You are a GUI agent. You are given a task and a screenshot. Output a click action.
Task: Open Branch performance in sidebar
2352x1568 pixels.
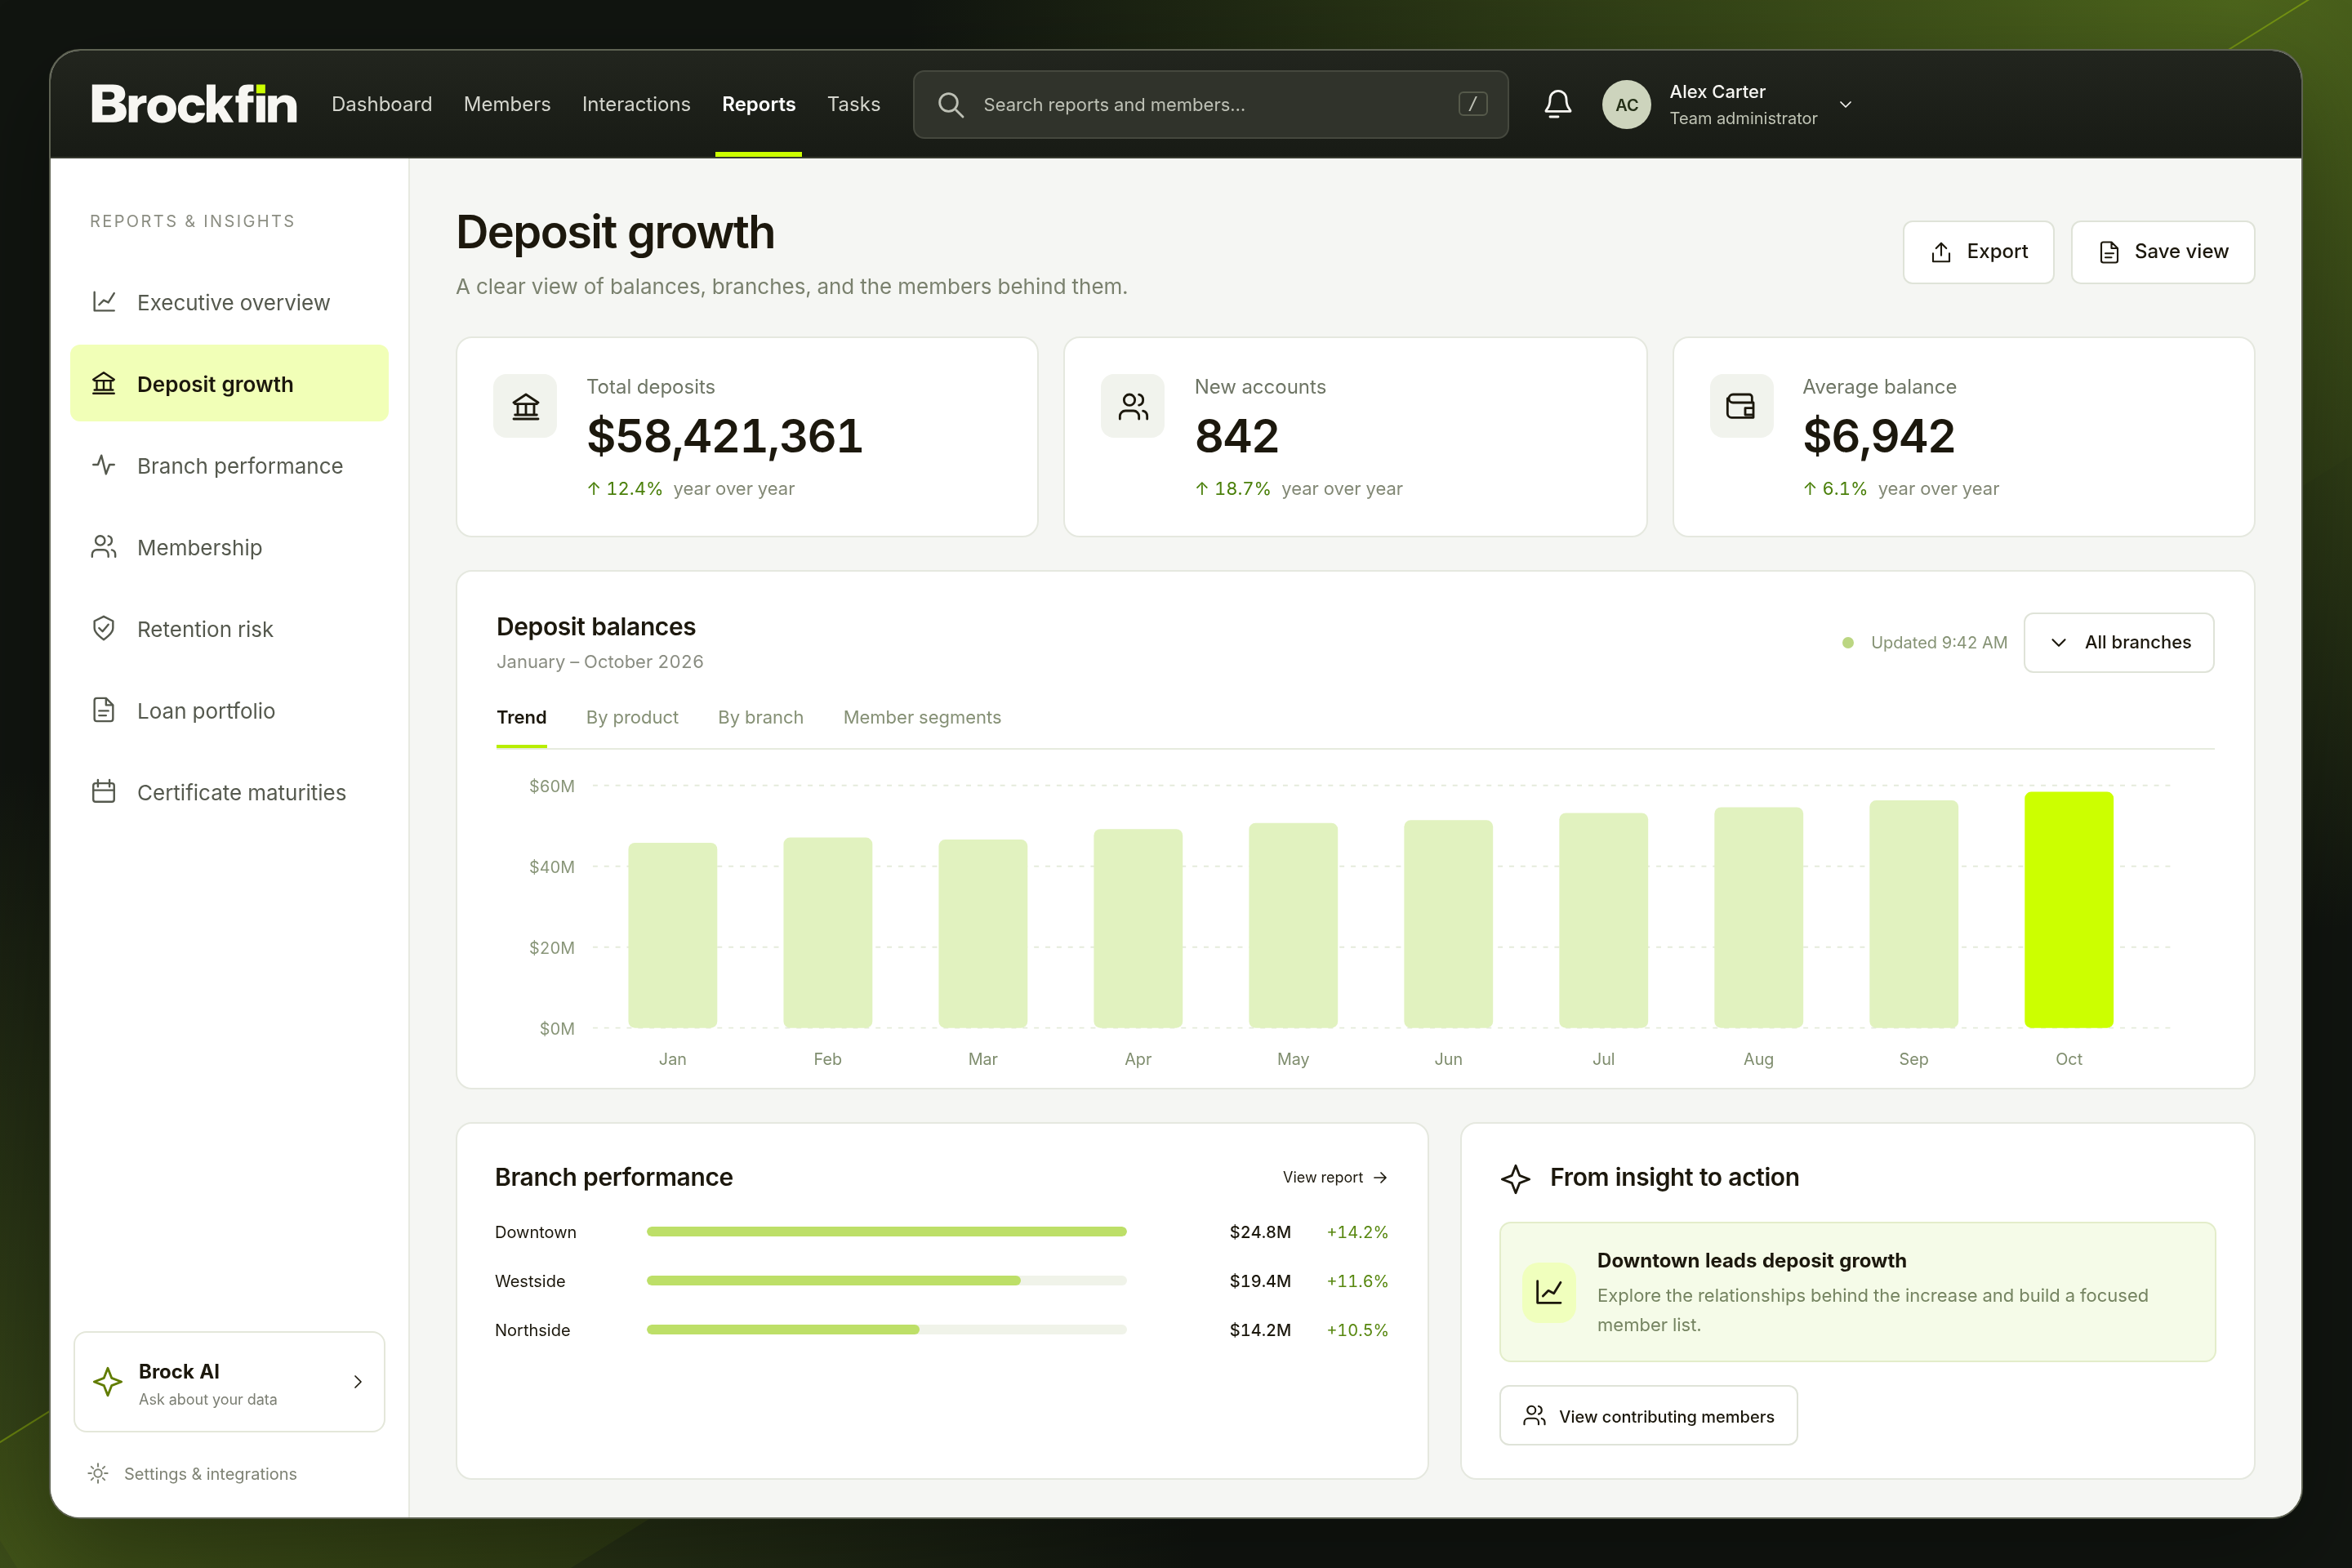pos(229,466)
